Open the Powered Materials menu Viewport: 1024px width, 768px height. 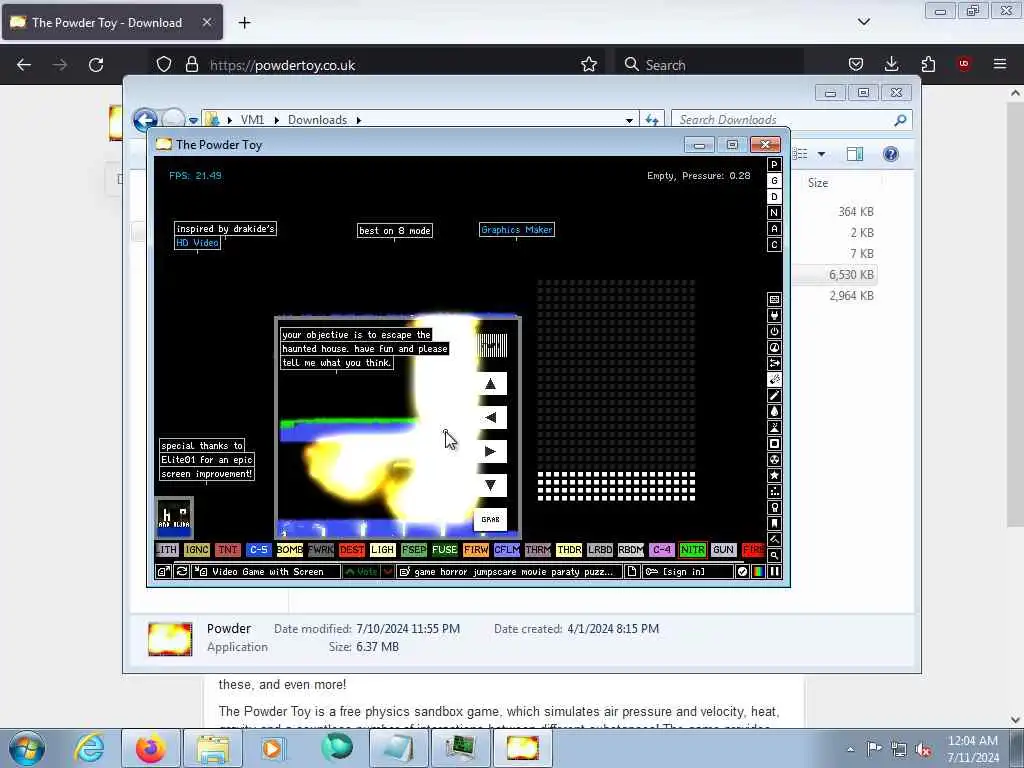(x=774, y=331)
